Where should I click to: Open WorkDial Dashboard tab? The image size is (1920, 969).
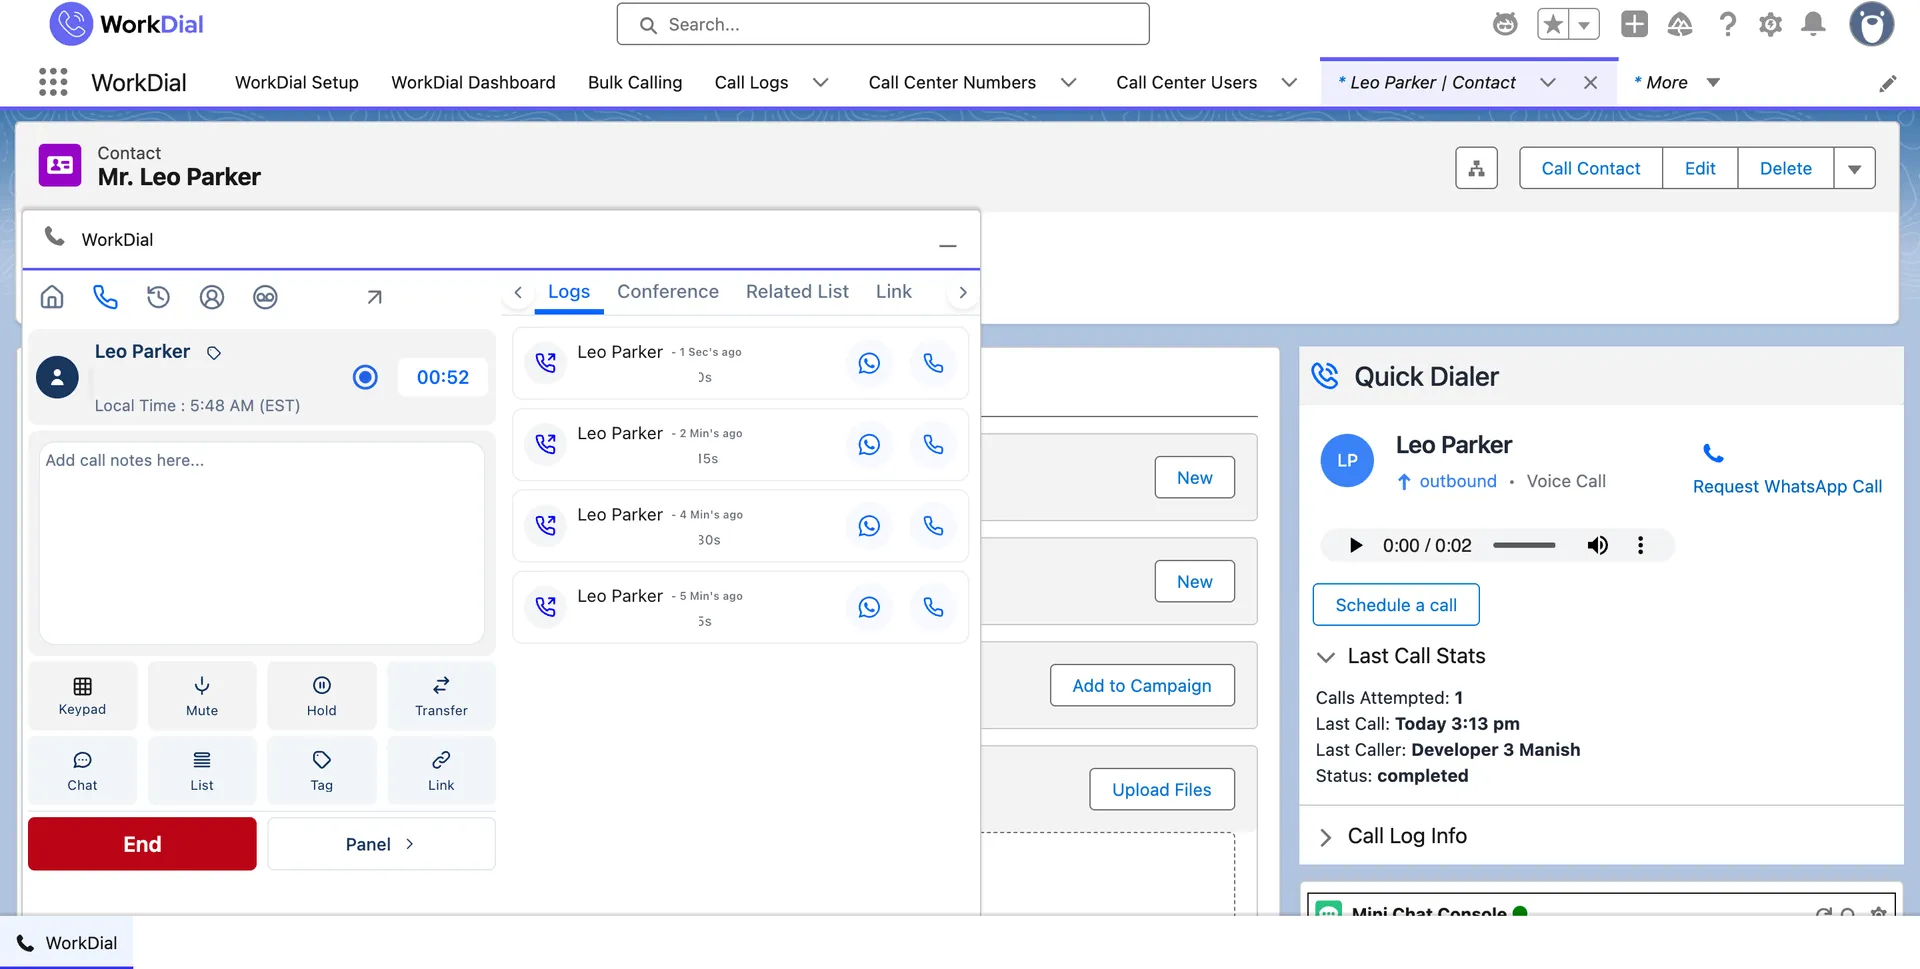coord(473,82)
